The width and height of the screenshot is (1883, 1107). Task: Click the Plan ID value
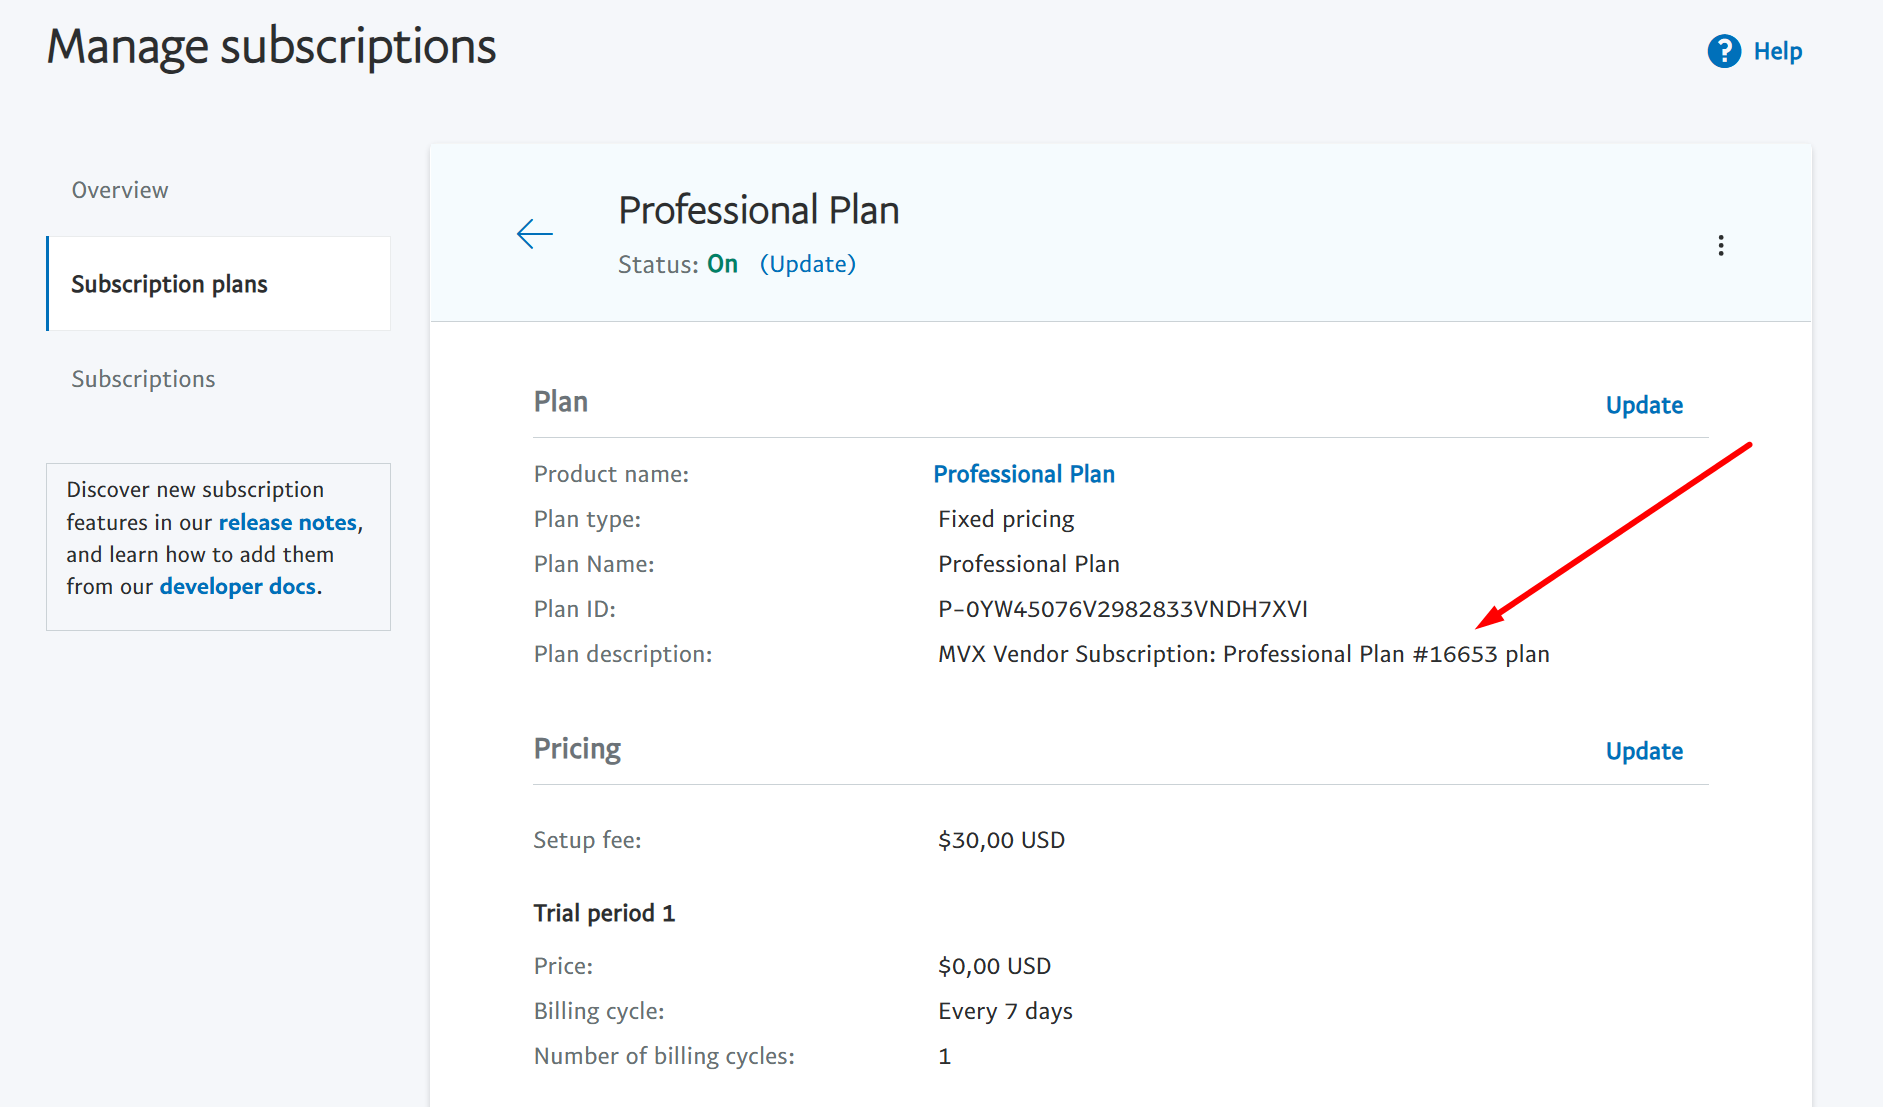[1123, 609]
